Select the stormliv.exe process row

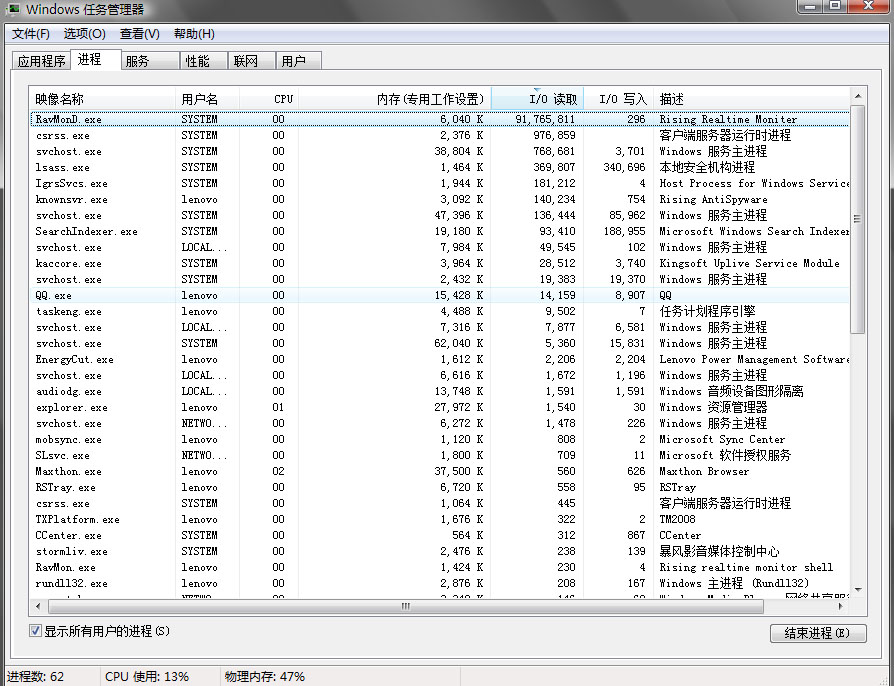coord(439,551)
